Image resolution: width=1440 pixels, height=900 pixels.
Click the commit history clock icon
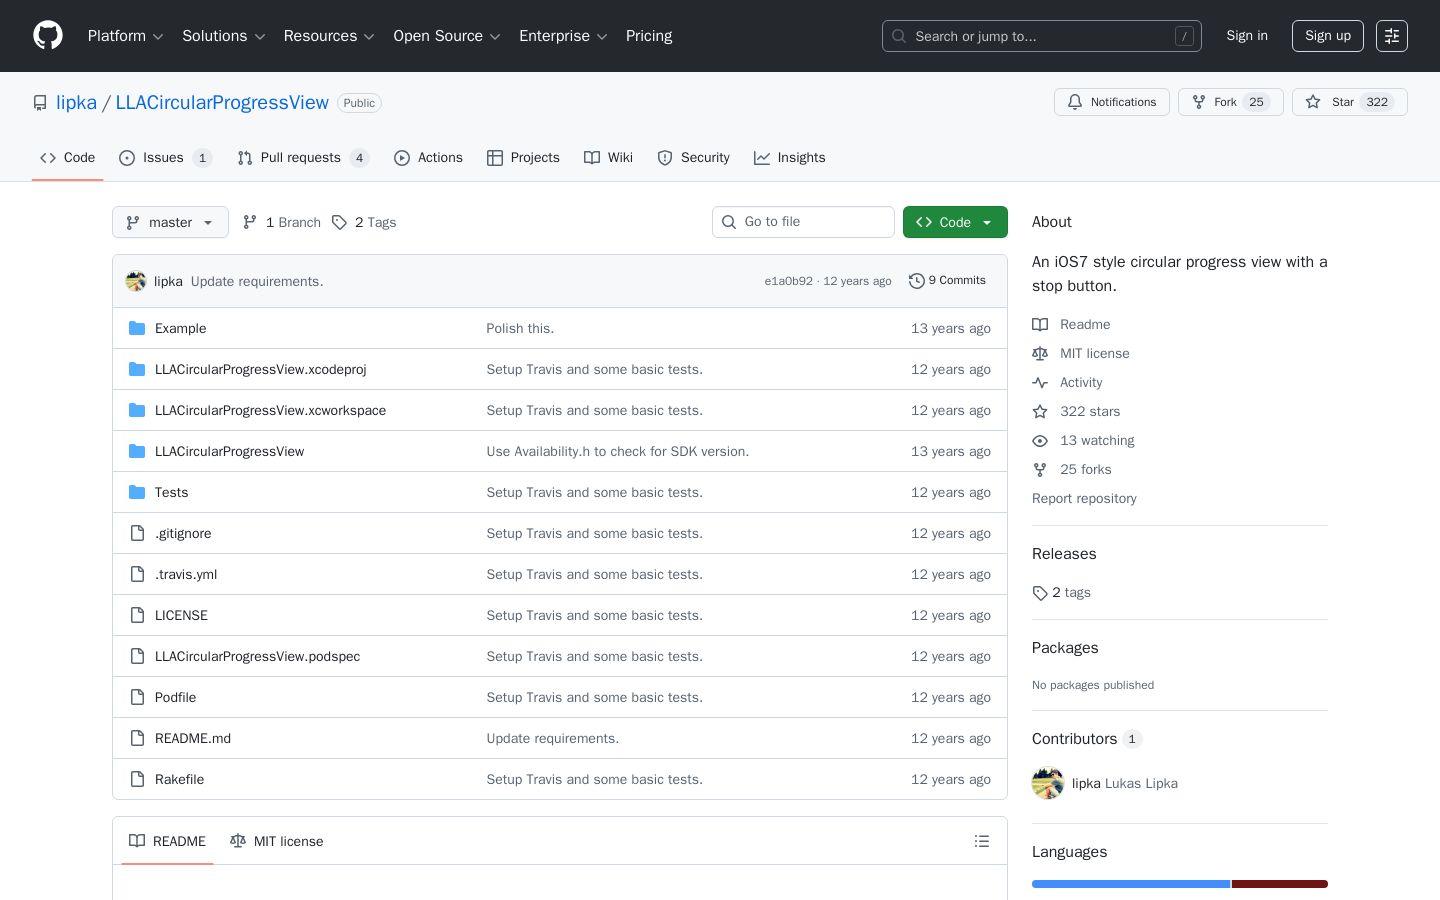point(916,281)
